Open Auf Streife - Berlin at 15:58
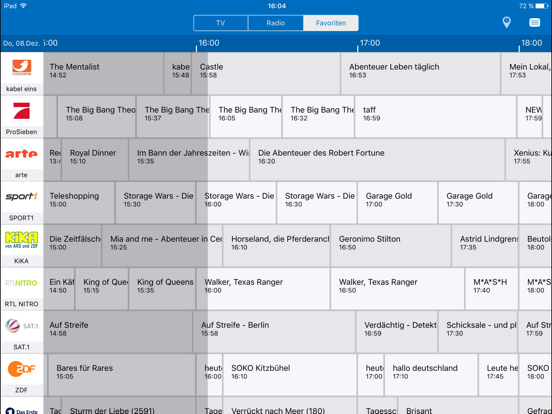The height and width of the screenshot is (414, 552). [x=274, y=332]
